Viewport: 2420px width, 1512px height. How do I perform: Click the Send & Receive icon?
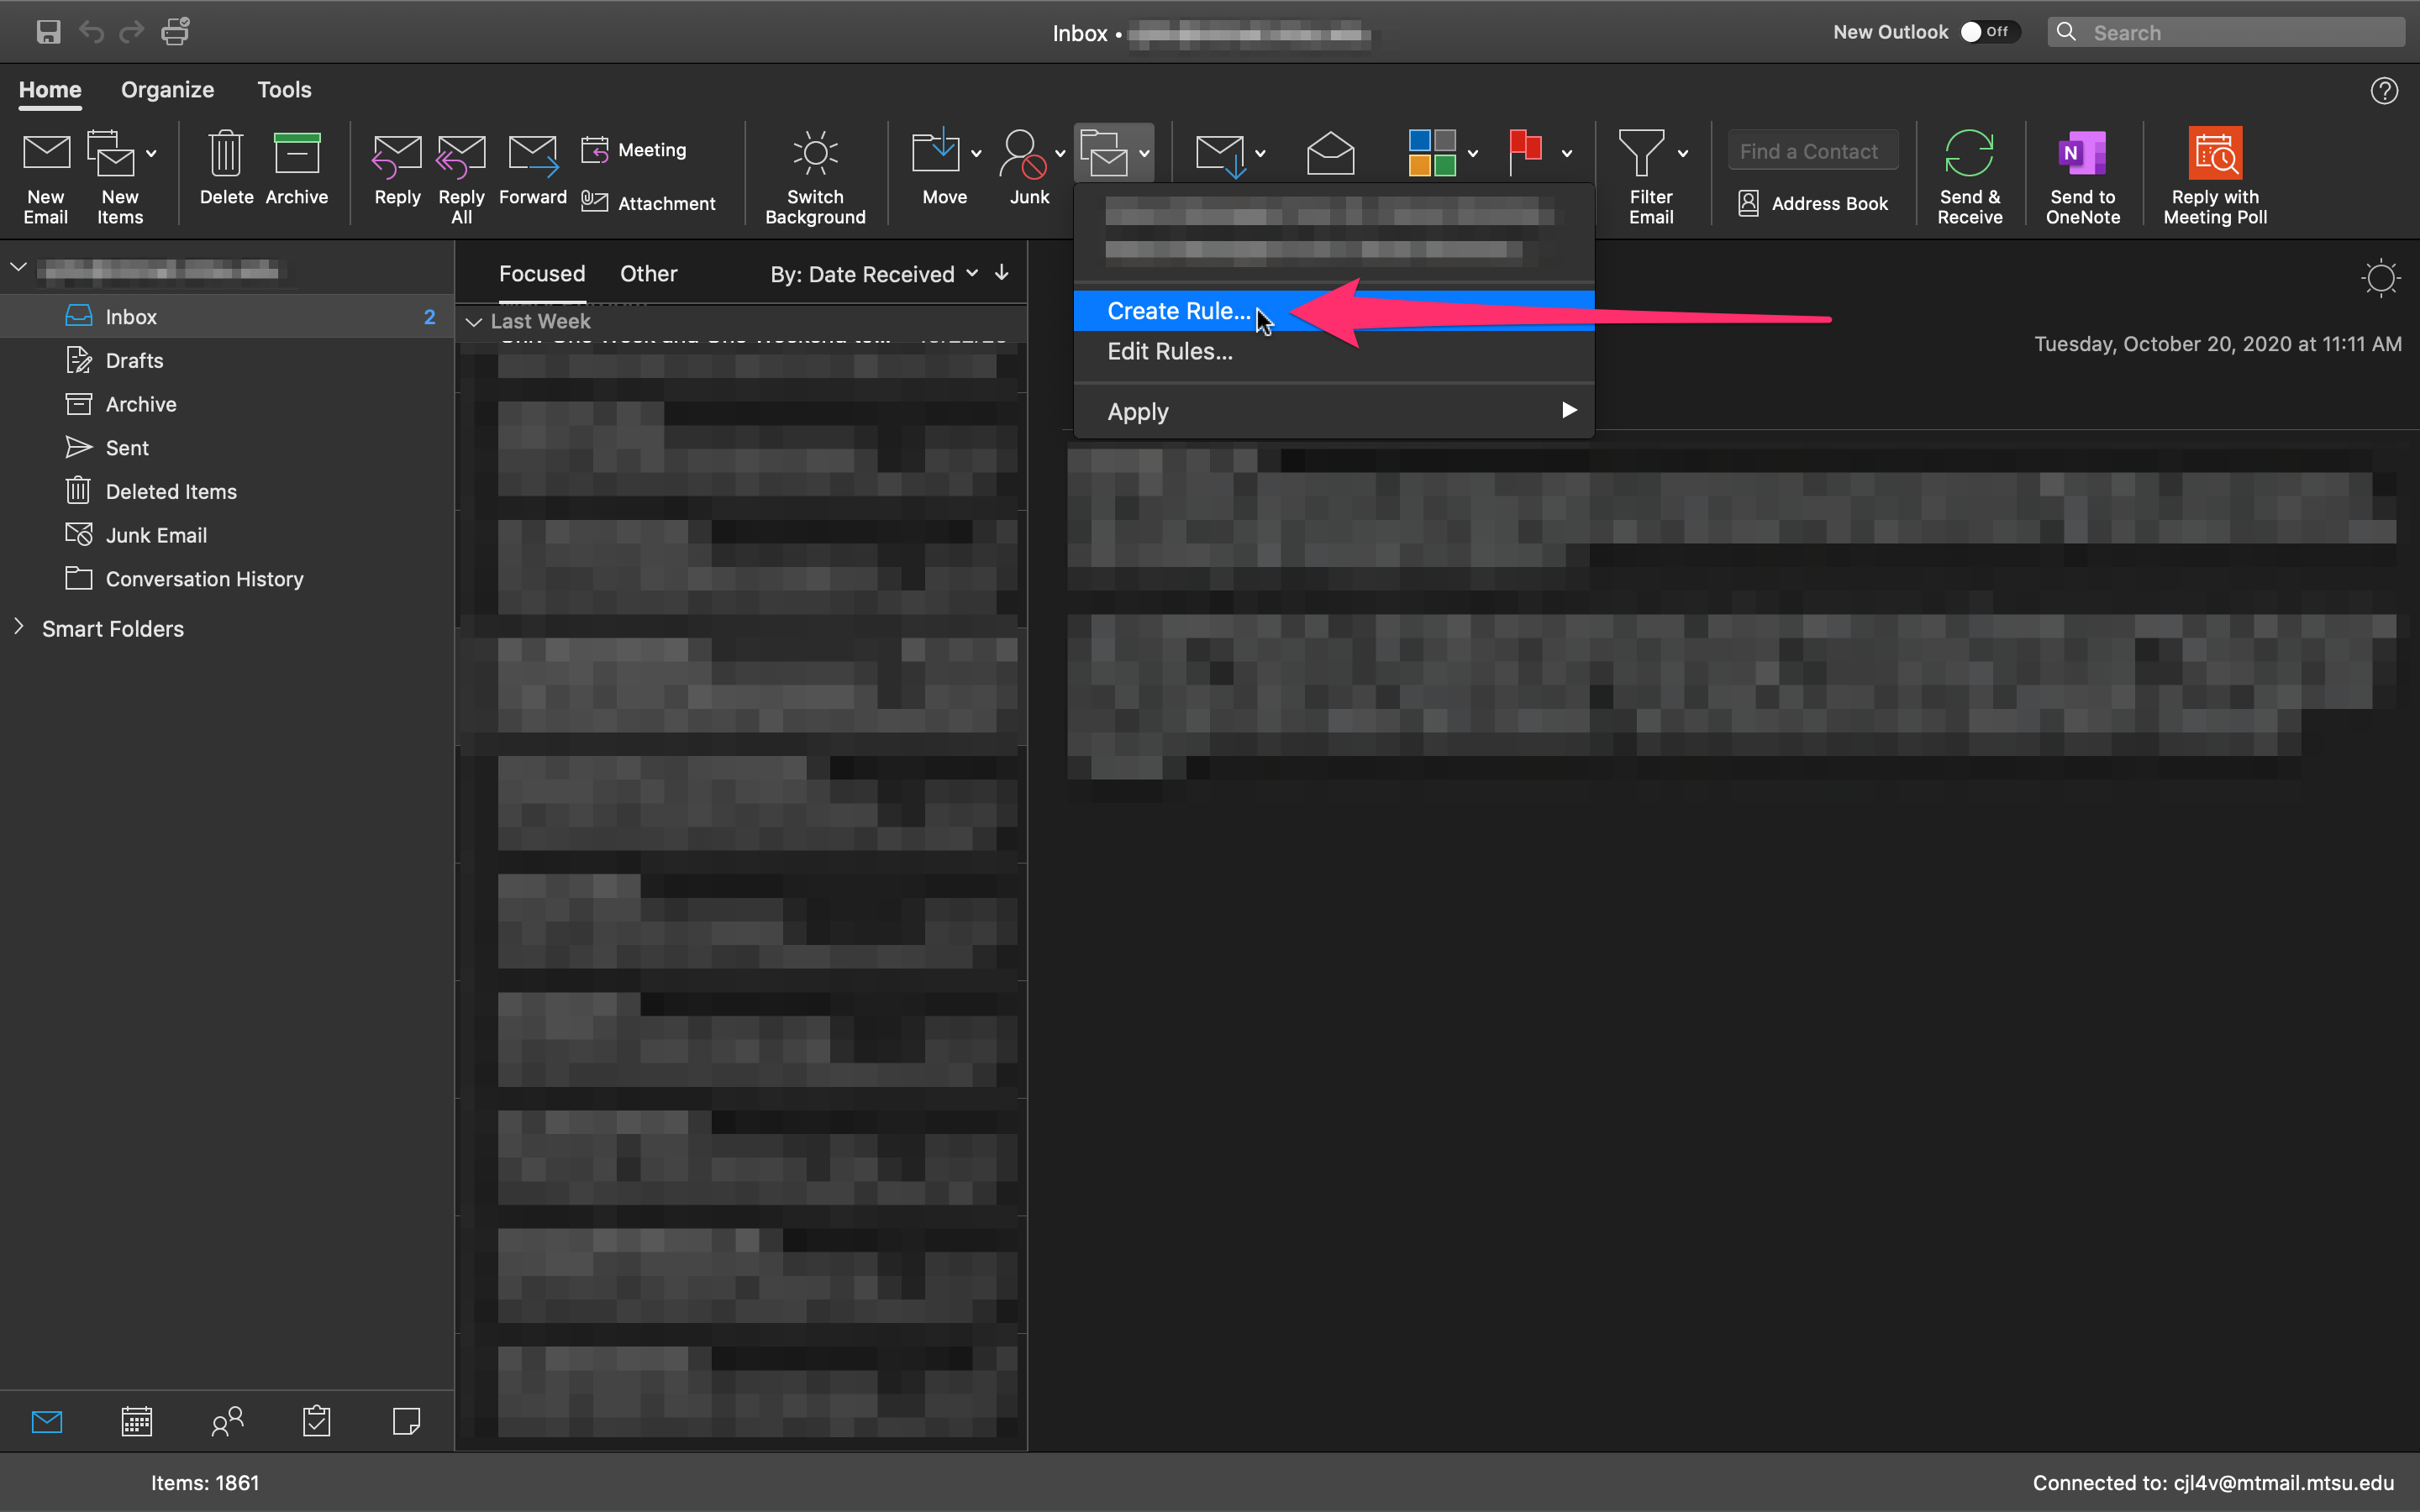tap(1969, 153)
